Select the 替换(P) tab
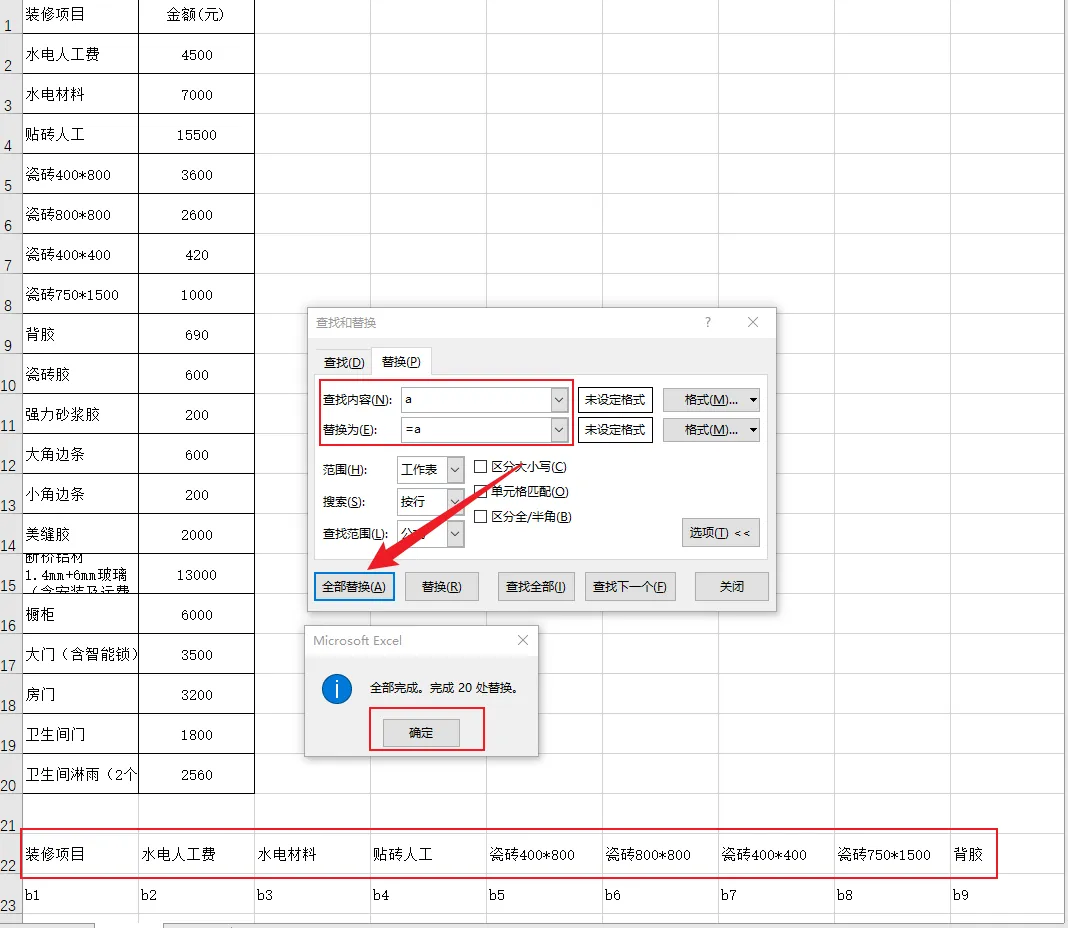The height and width of the screenshot is (928, 1068). click(x=401, y=362)
